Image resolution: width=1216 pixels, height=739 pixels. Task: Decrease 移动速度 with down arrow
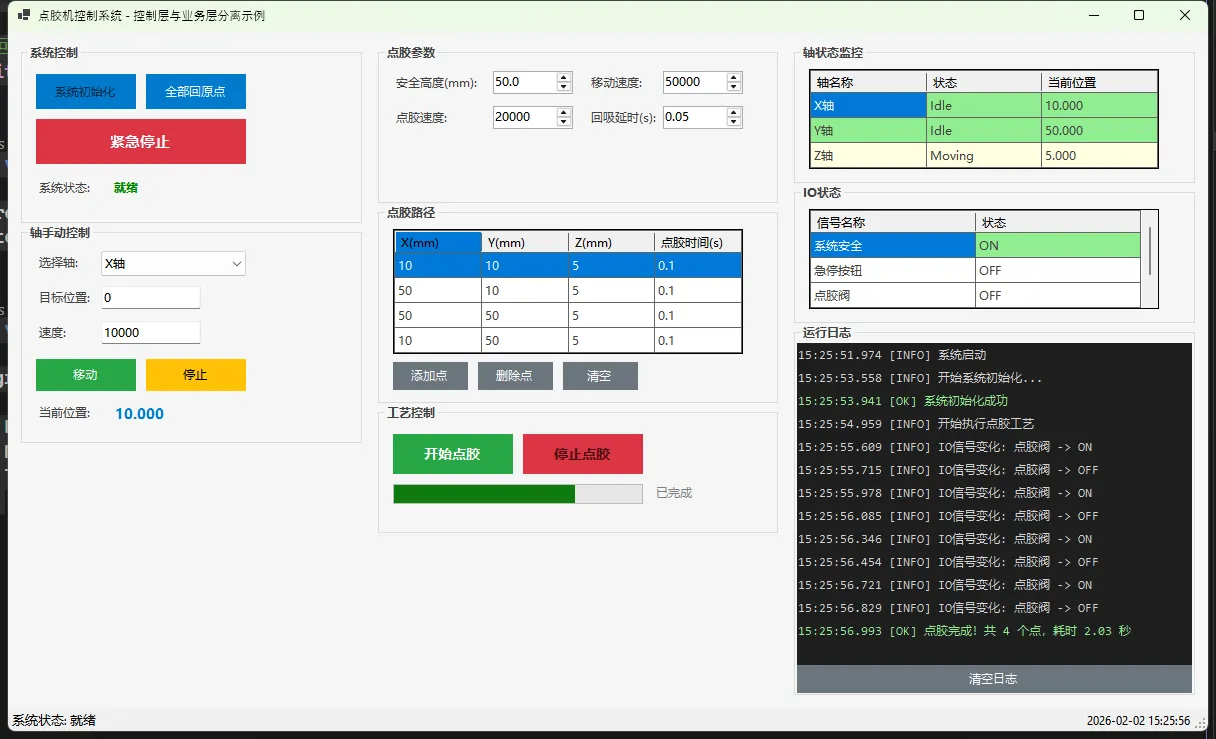coord(734,88)
